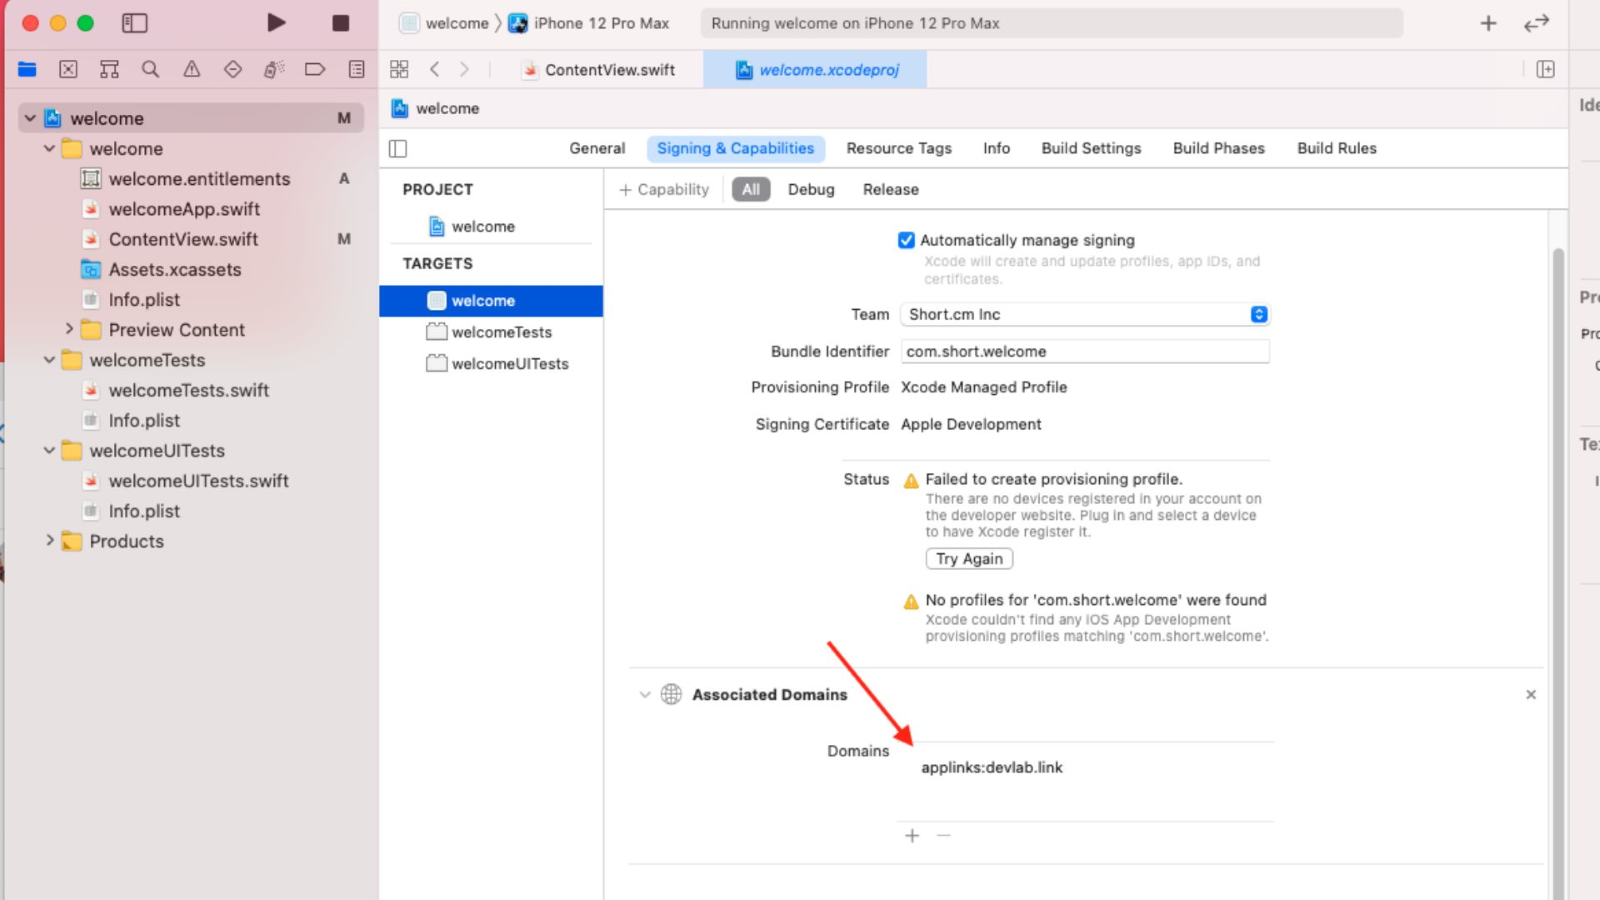Open the Issue navigator warning icon

point(191,69)
